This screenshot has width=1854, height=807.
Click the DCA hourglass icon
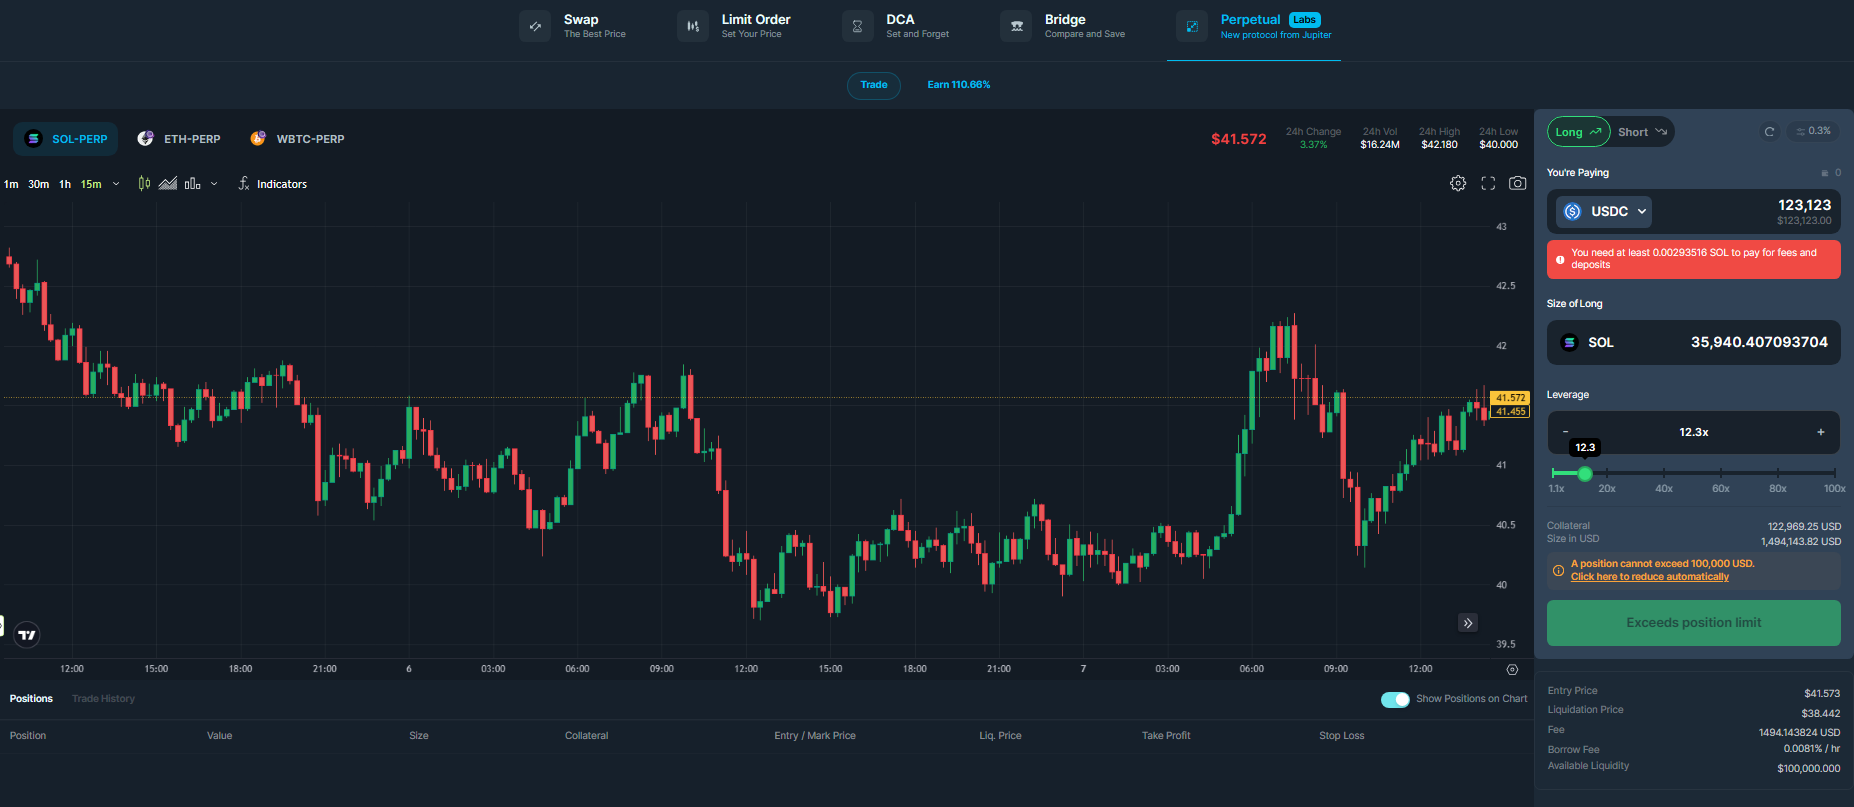[x=857, y=26]
